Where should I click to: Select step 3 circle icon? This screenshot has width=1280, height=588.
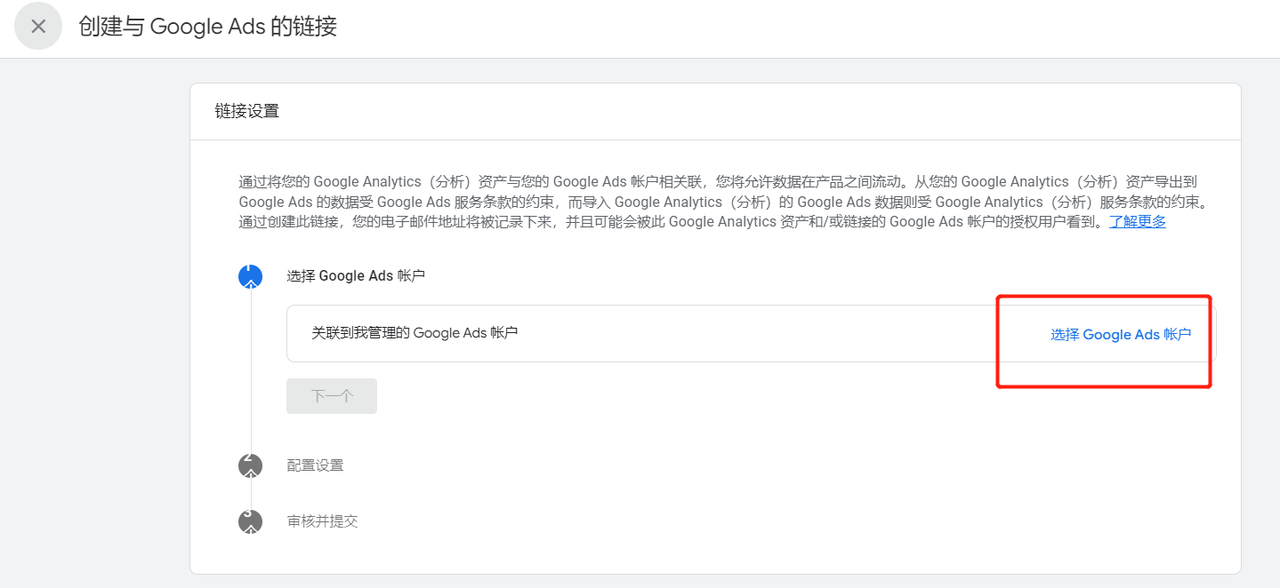(x=250, y=521)
